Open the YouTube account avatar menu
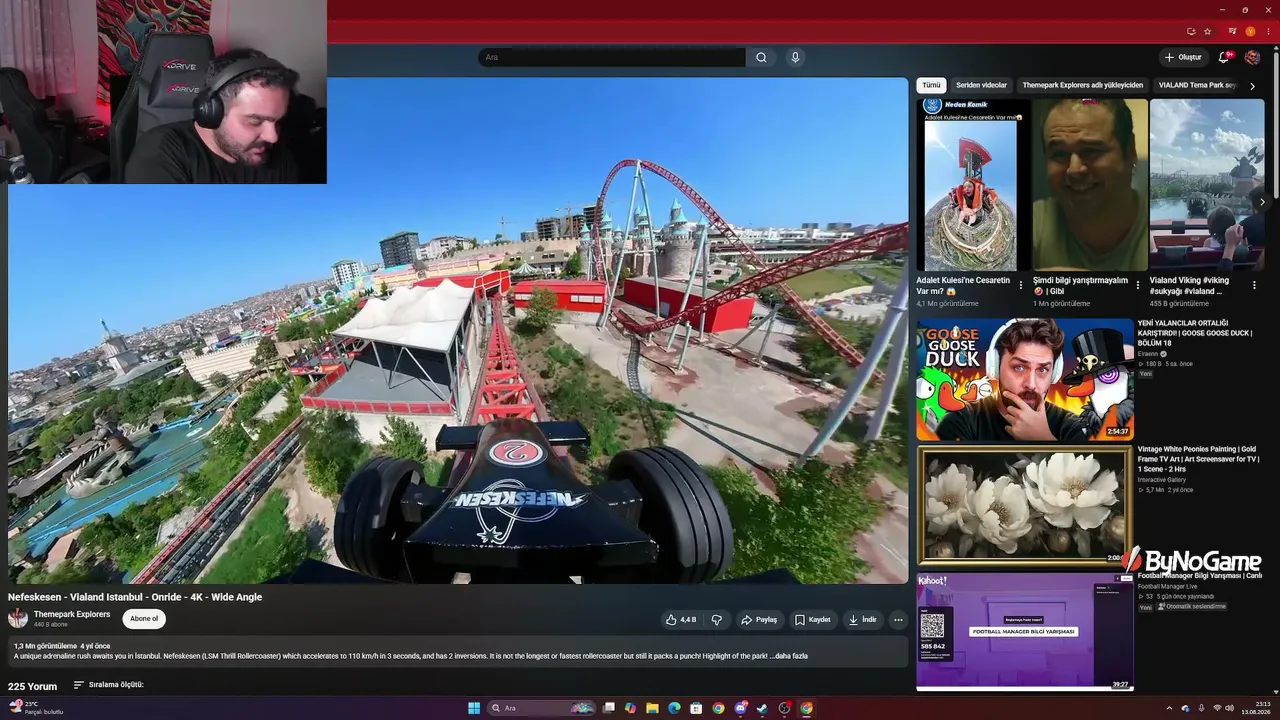Screen dimensions: 1280x720 coord(1252,58)
